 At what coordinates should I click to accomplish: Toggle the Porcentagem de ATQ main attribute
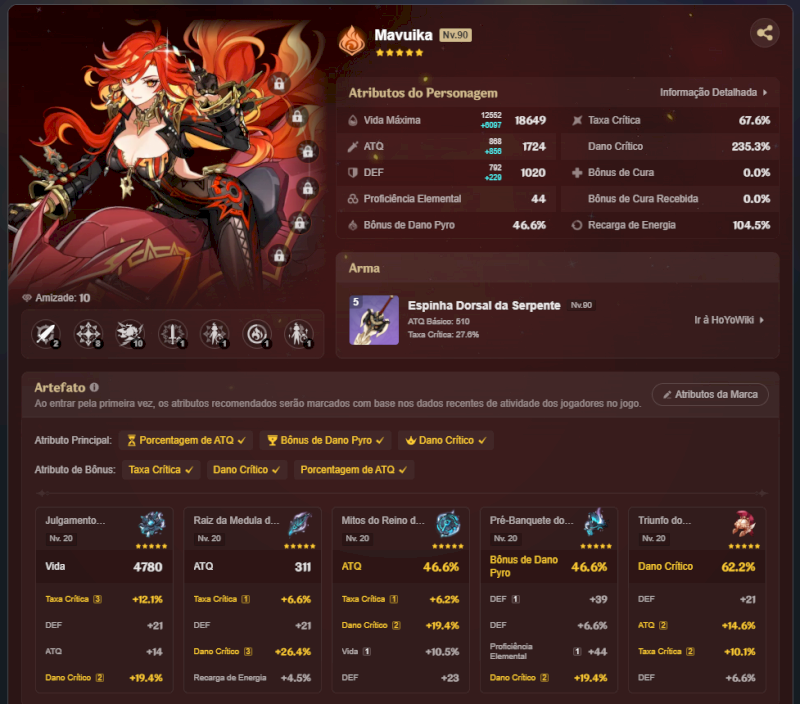coord(186,440)
